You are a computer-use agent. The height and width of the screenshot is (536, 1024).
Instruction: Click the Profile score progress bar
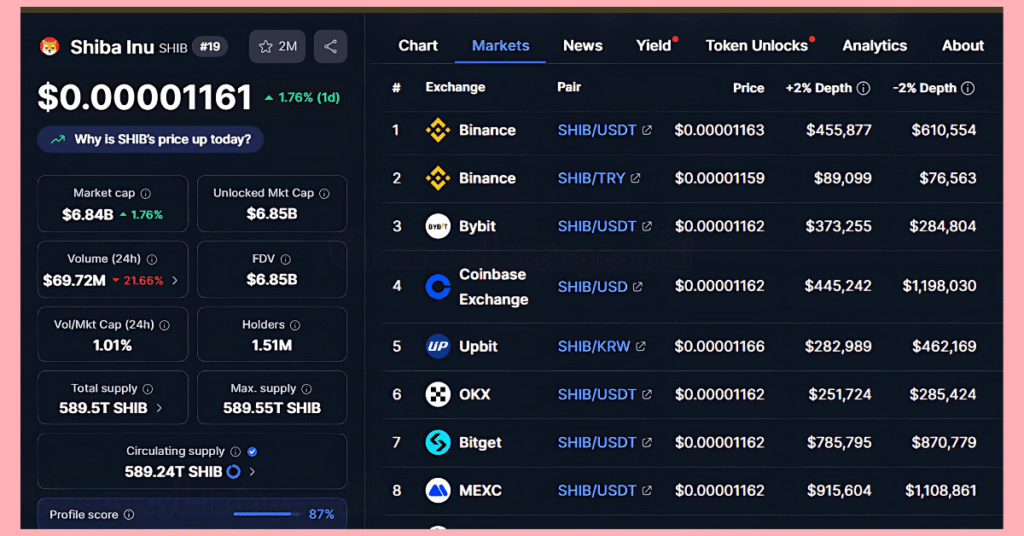click(x=266, y=514)
